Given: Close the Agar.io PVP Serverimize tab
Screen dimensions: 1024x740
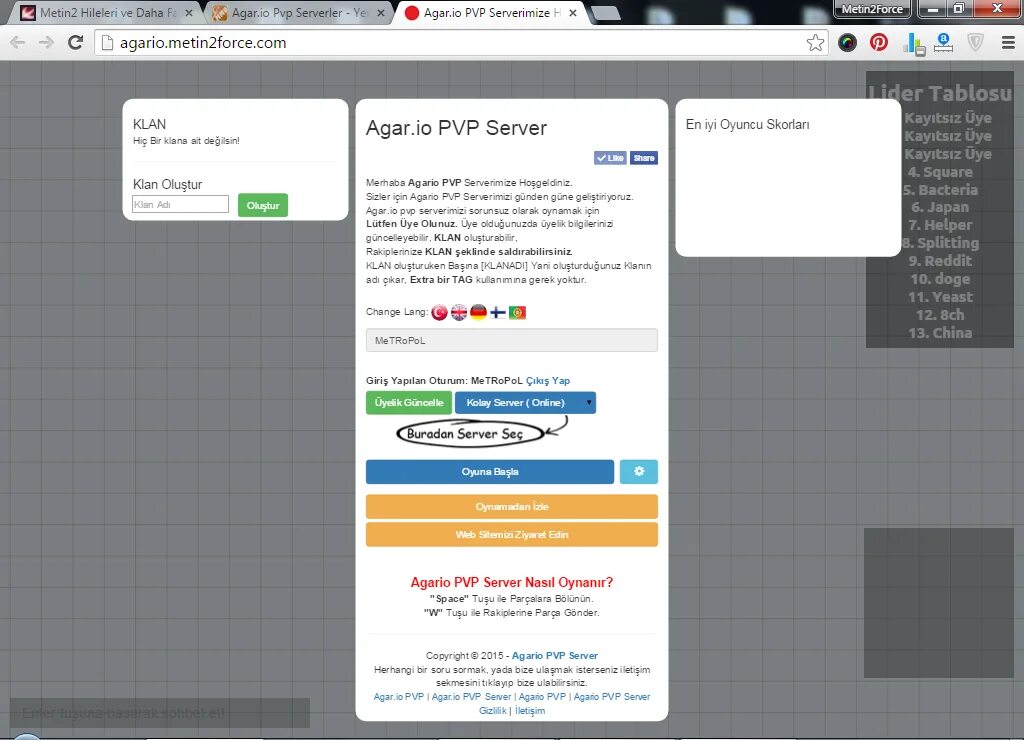Looking at the screenshot, I should point(573,12).
